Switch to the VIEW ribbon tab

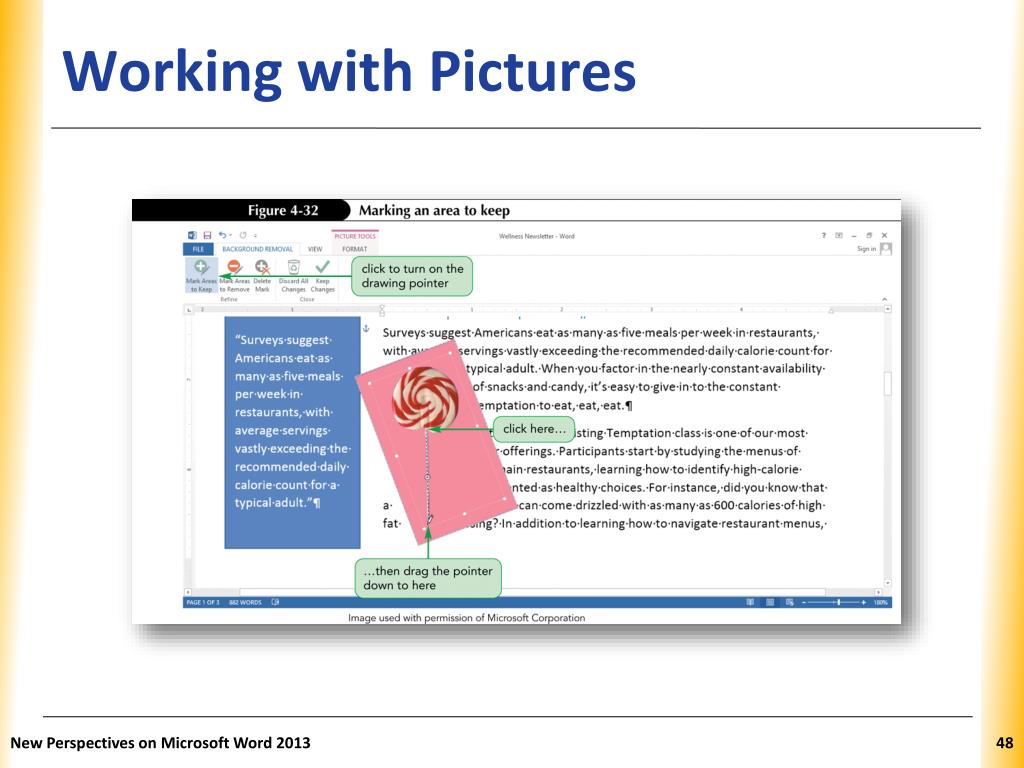pyautogui.click(x=315, y=249)
